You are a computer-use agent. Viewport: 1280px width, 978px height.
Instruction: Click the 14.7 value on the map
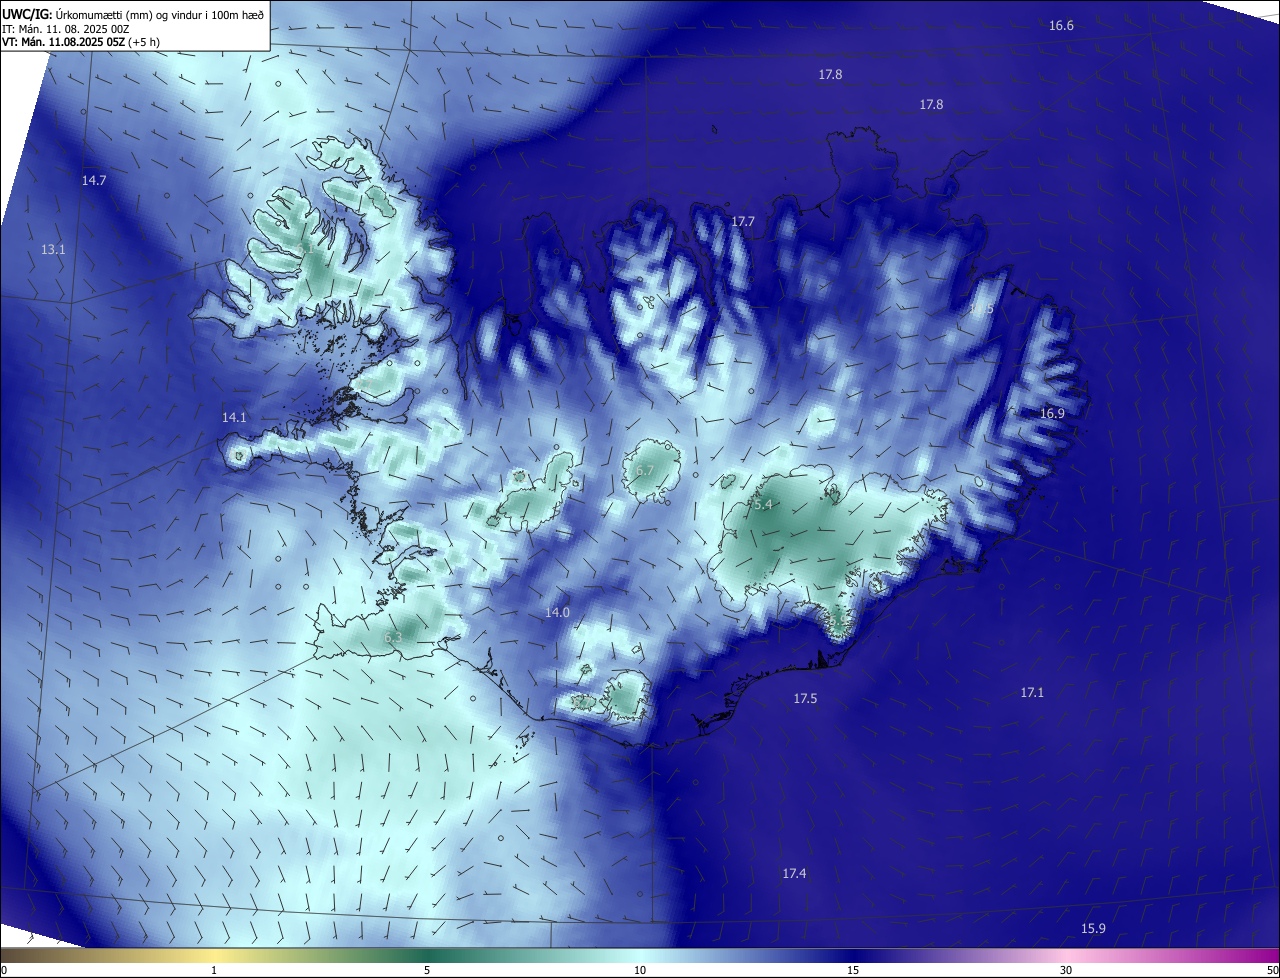pos(94,181)
